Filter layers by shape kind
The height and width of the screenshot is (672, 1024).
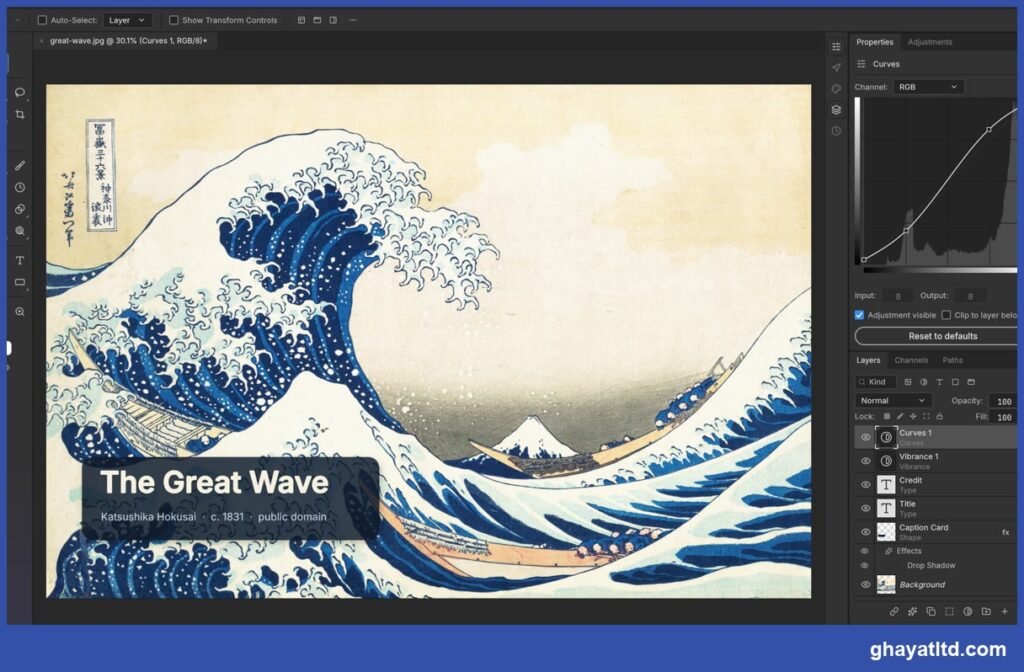pyautogui.click(x=955, y=382)
